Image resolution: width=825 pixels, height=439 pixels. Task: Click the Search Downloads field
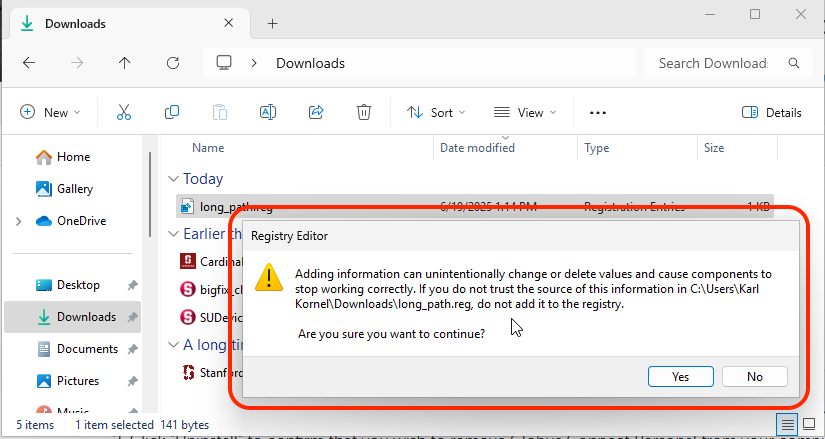pyautogui.click(x=713, y=63)
